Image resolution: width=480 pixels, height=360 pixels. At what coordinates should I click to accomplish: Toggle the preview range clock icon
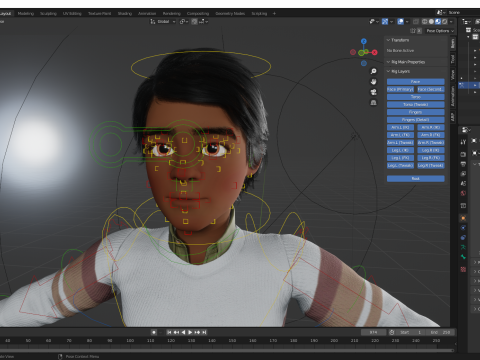click(x=392, y=332)
